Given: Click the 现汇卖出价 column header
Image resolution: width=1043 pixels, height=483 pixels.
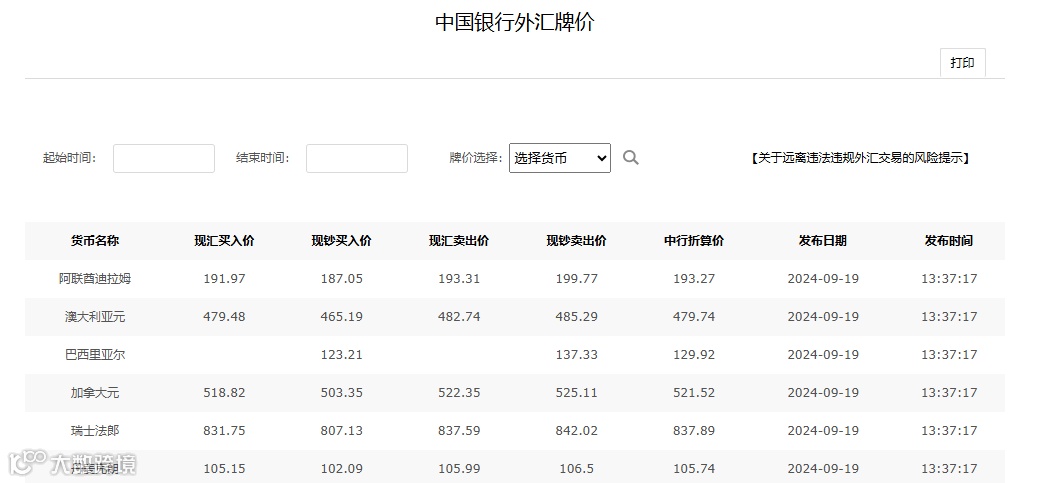Looking at the screenshot, I should point(459,241).
